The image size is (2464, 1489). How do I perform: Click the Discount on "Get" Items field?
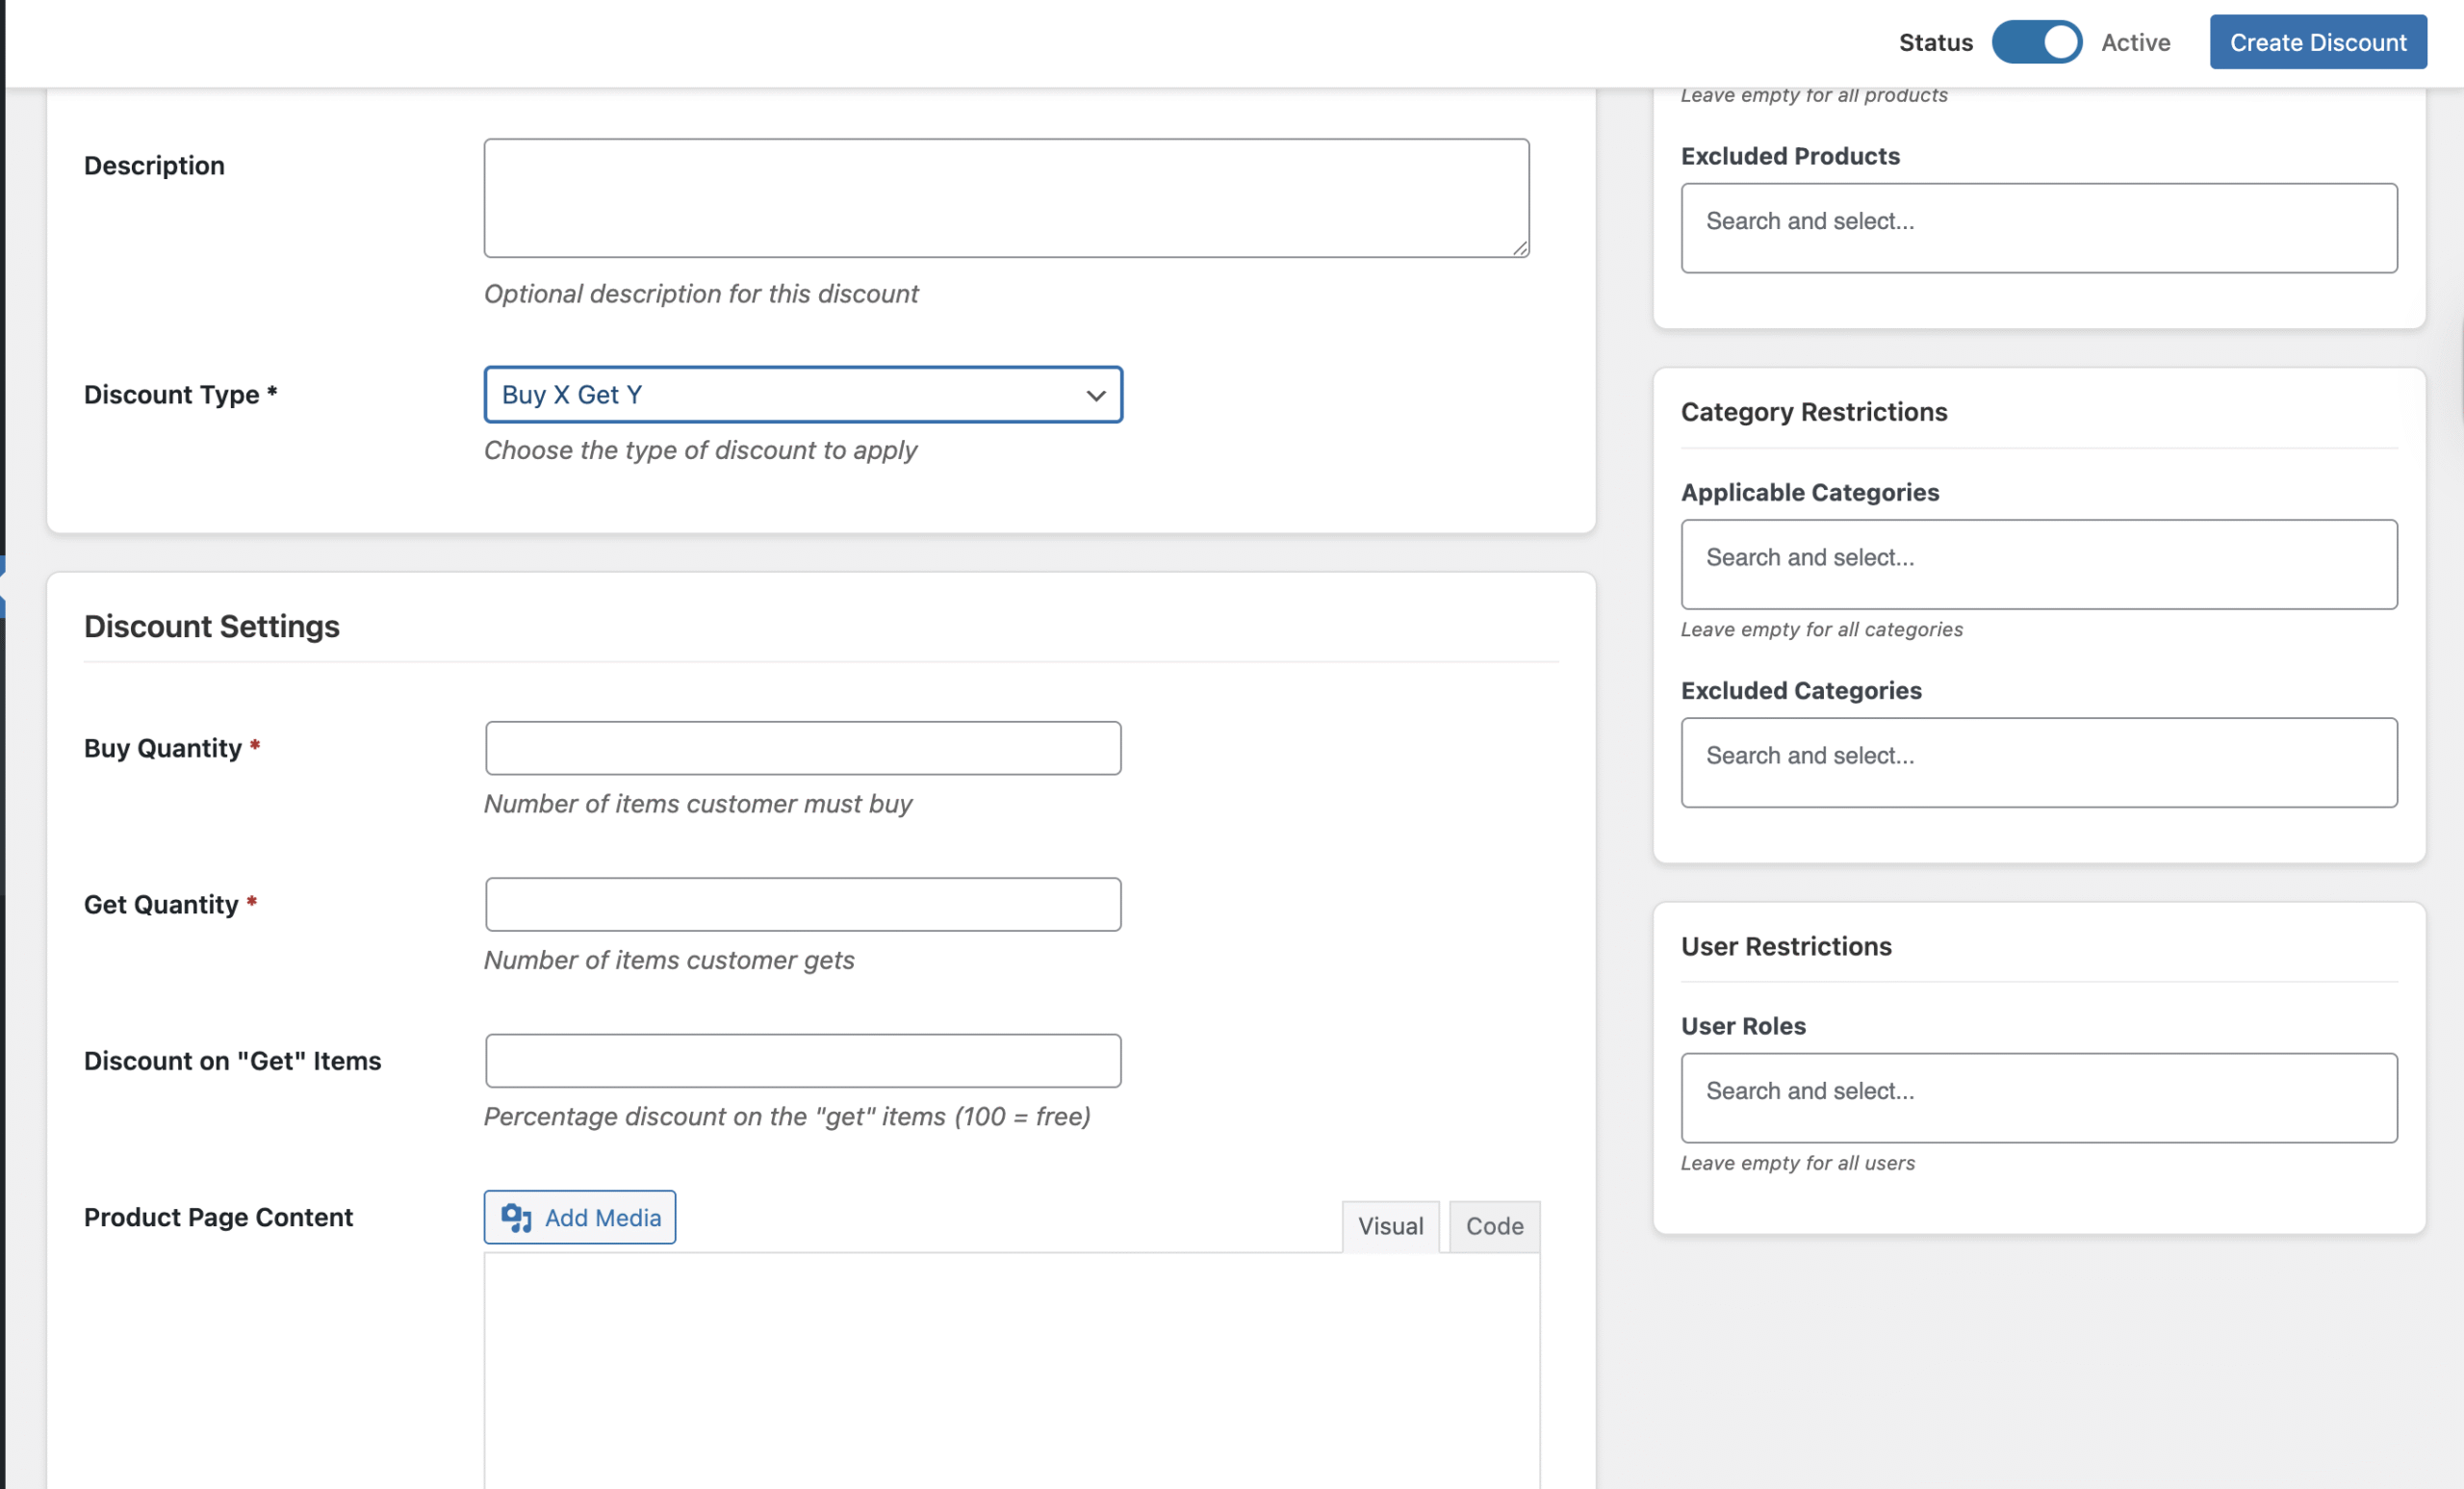(802, 1060)
